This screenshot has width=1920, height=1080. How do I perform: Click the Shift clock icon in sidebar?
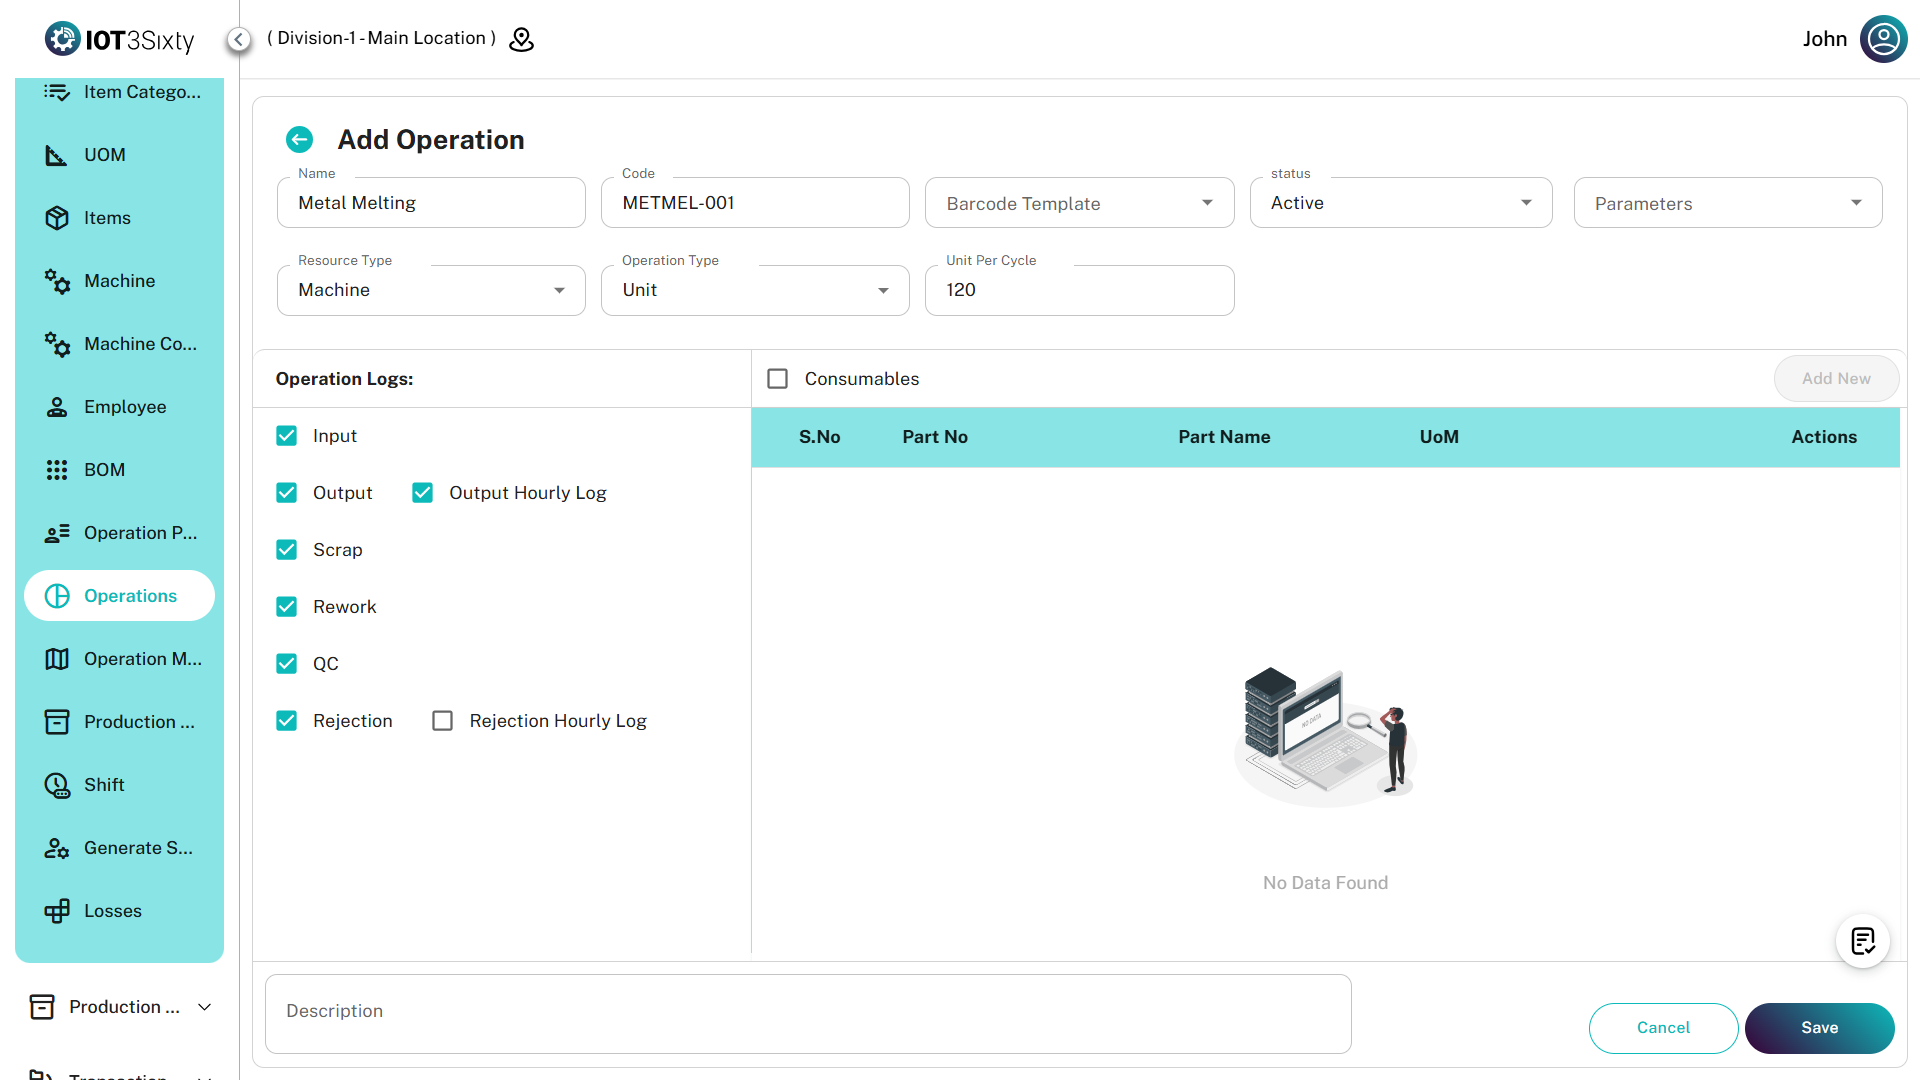click(x=57, y=785)
